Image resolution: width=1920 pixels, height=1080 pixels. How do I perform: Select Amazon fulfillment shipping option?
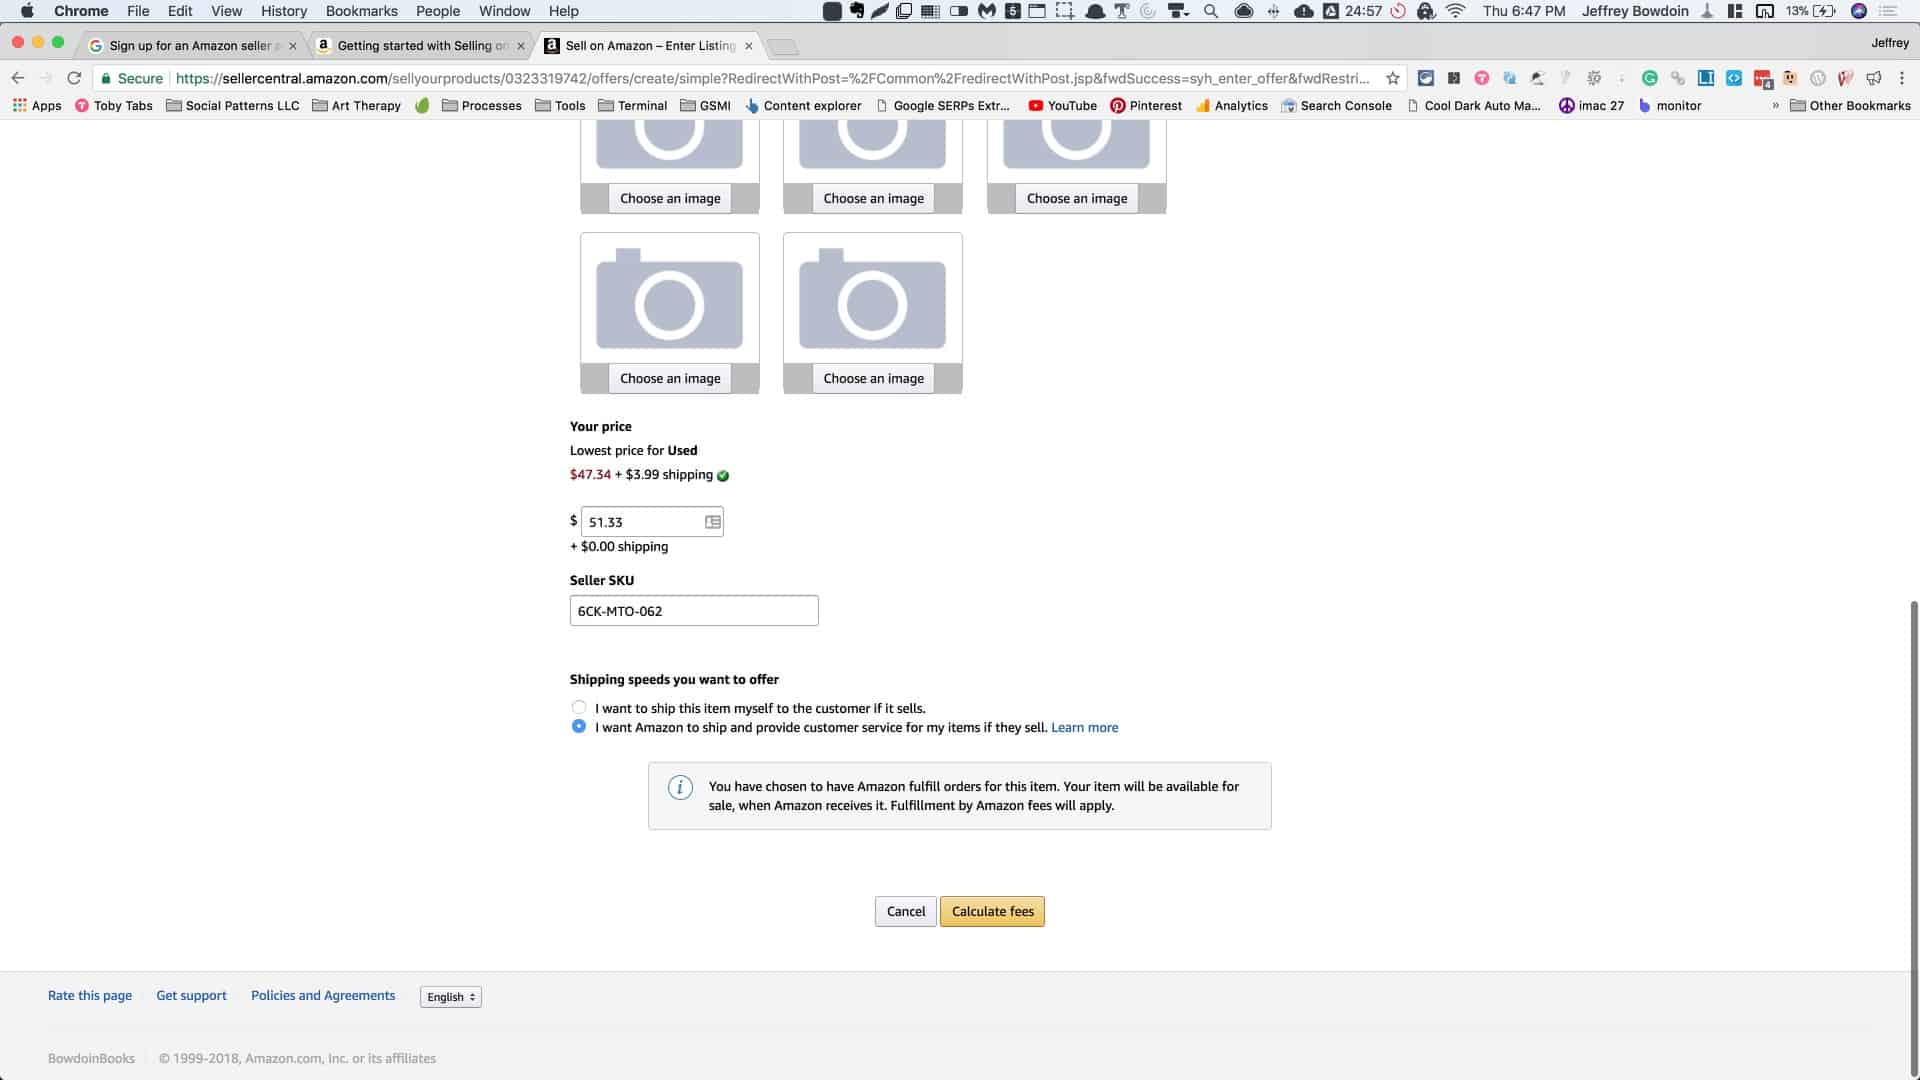[x=579, y=727]
